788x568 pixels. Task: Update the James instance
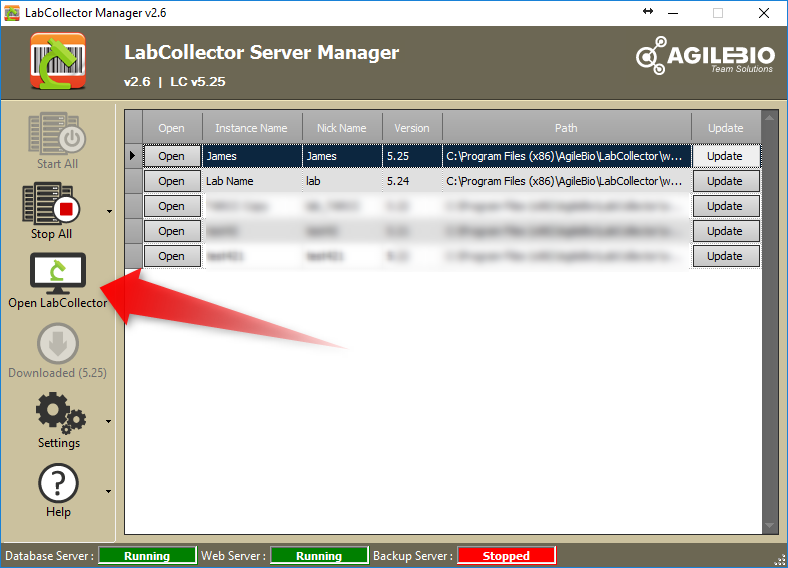[726, 156]
